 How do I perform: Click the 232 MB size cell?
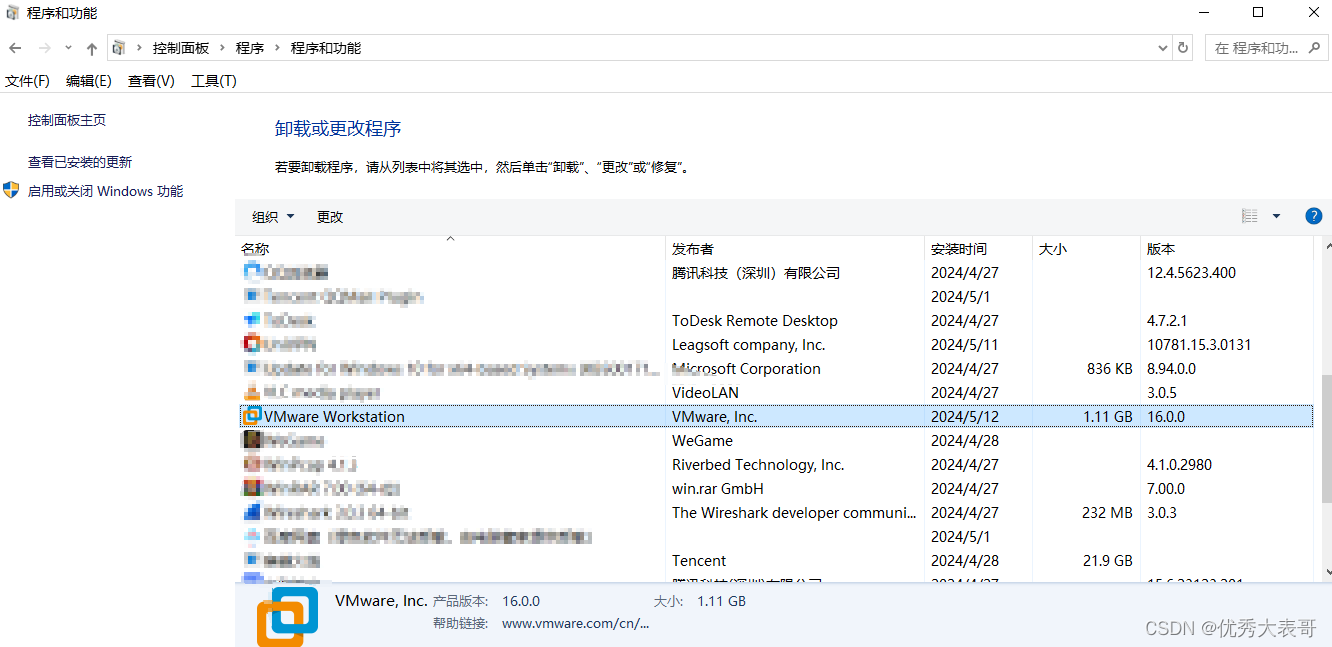(x=1108, y=513)
